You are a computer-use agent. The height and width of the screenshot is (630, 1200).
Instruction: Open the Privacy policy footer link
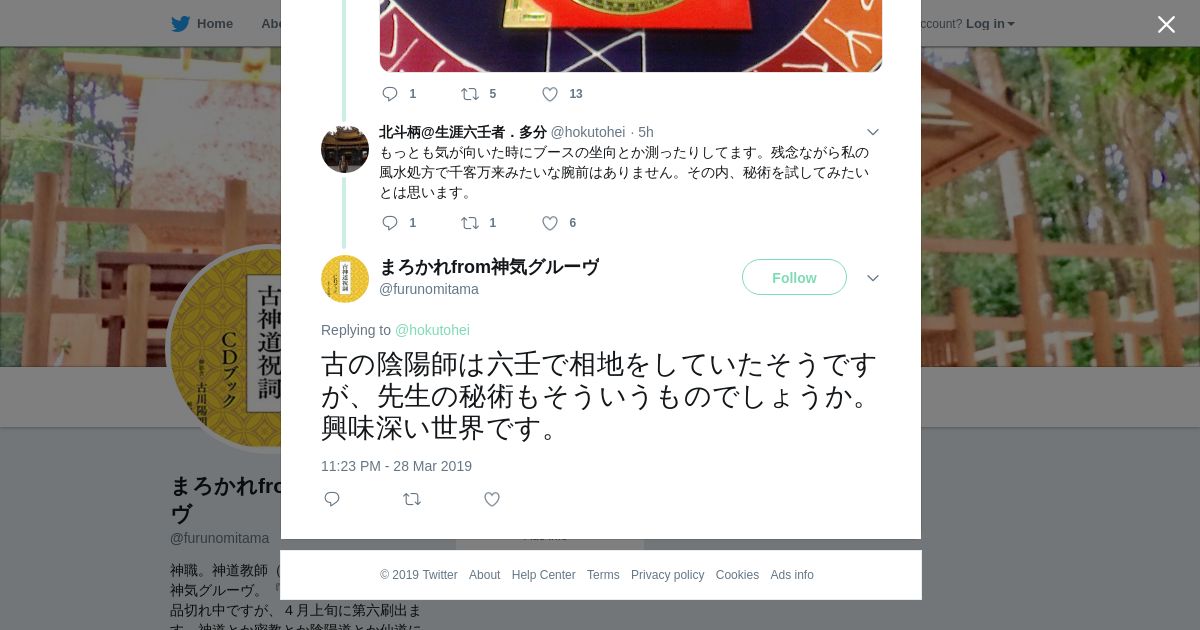click(x=667, y=575)
